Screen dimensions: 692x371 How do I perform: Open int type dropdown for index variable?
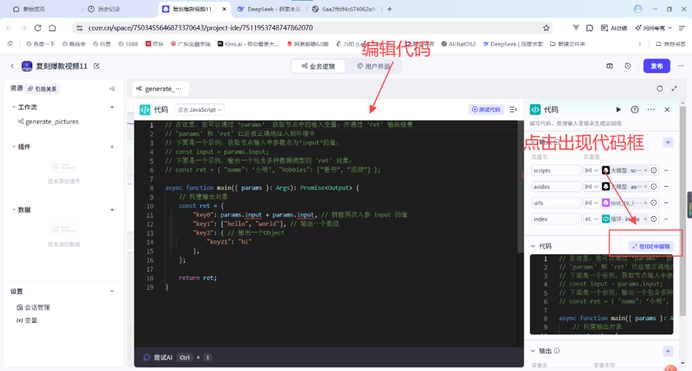pos(591,219)
